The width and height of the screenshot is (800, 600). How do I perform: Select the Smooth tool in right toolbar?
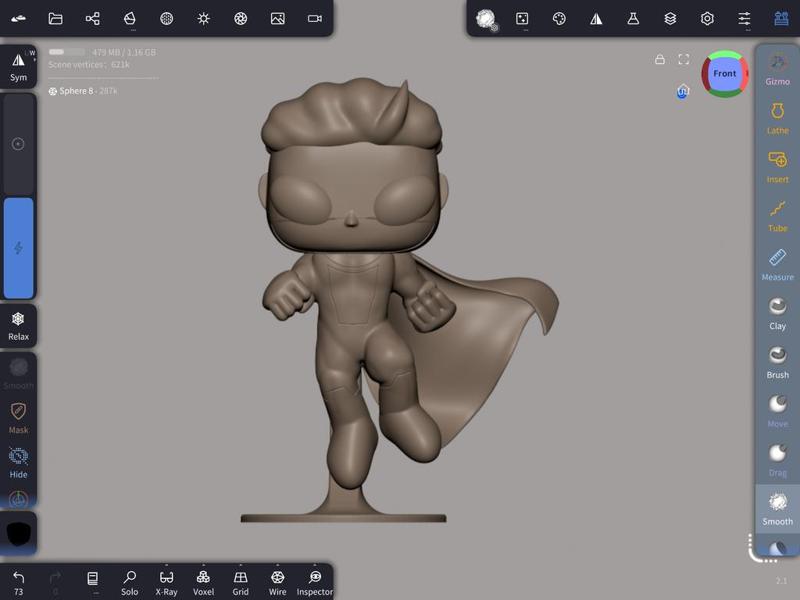[x=777, y=509]
